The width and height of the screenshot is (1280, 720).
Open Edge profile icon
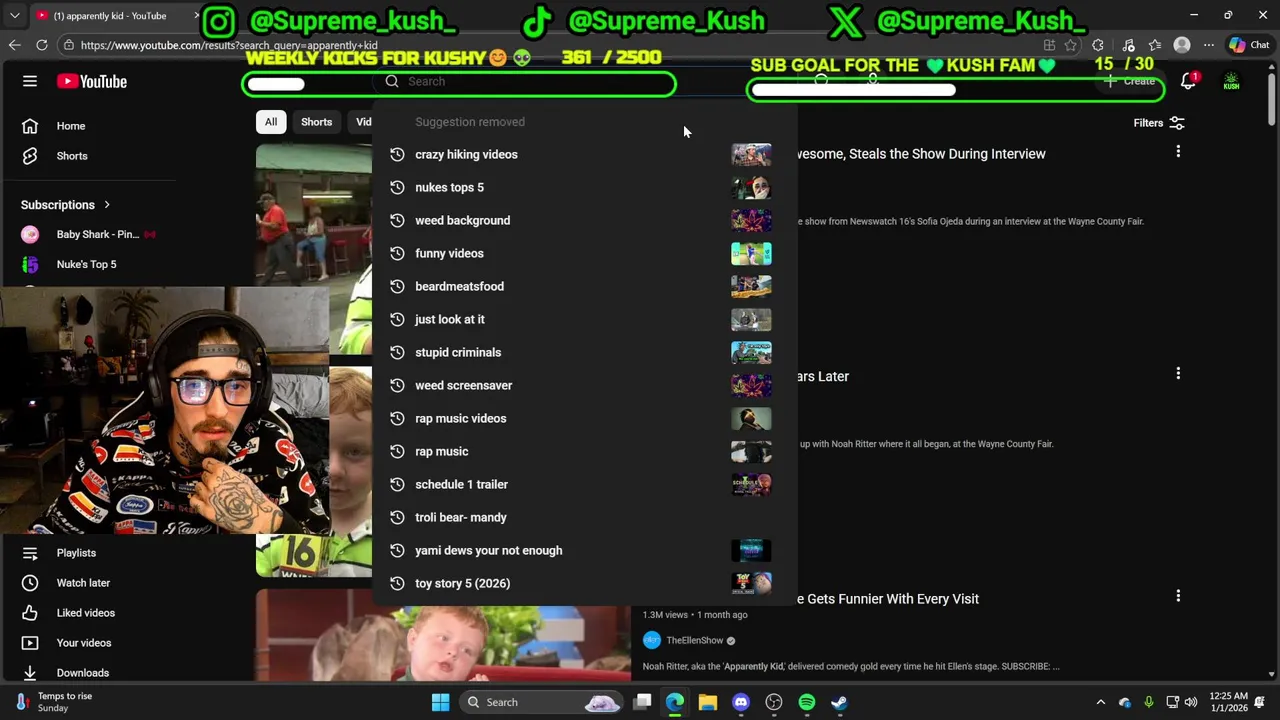tap(1182, 45)
